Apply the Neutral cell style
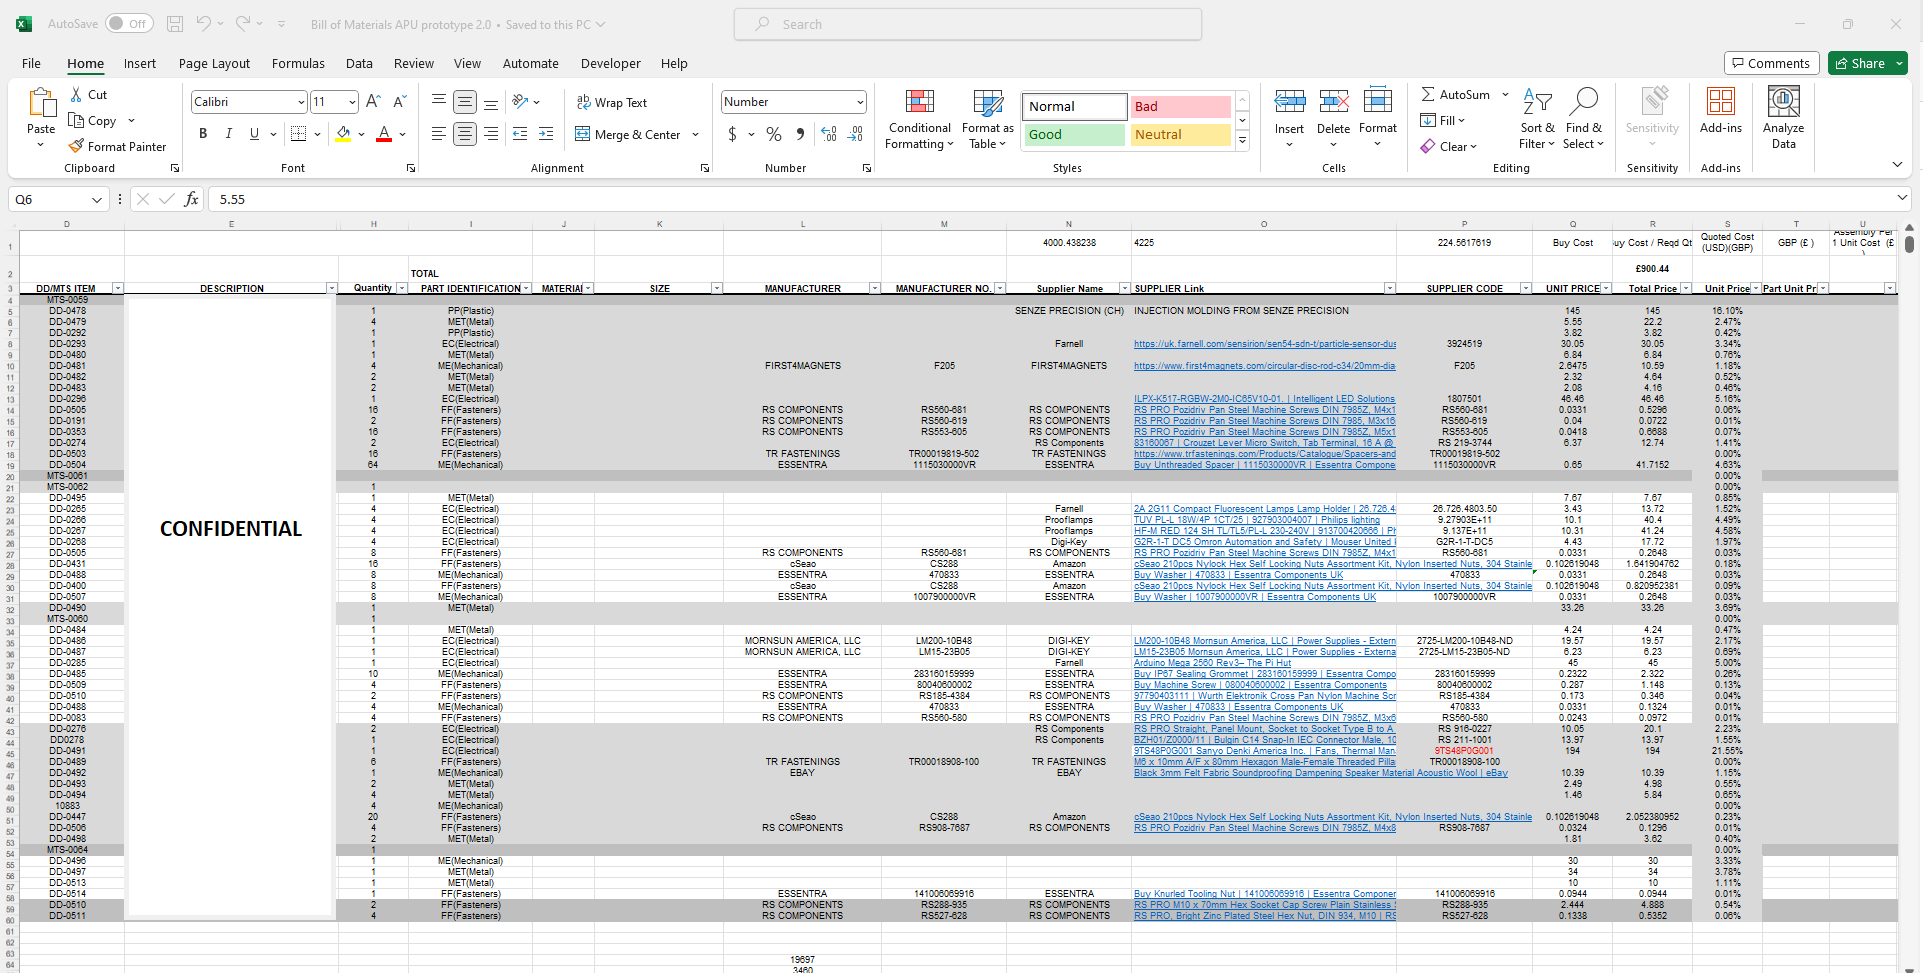Viewport: 1923px width, 973px height. [1180, 134]
